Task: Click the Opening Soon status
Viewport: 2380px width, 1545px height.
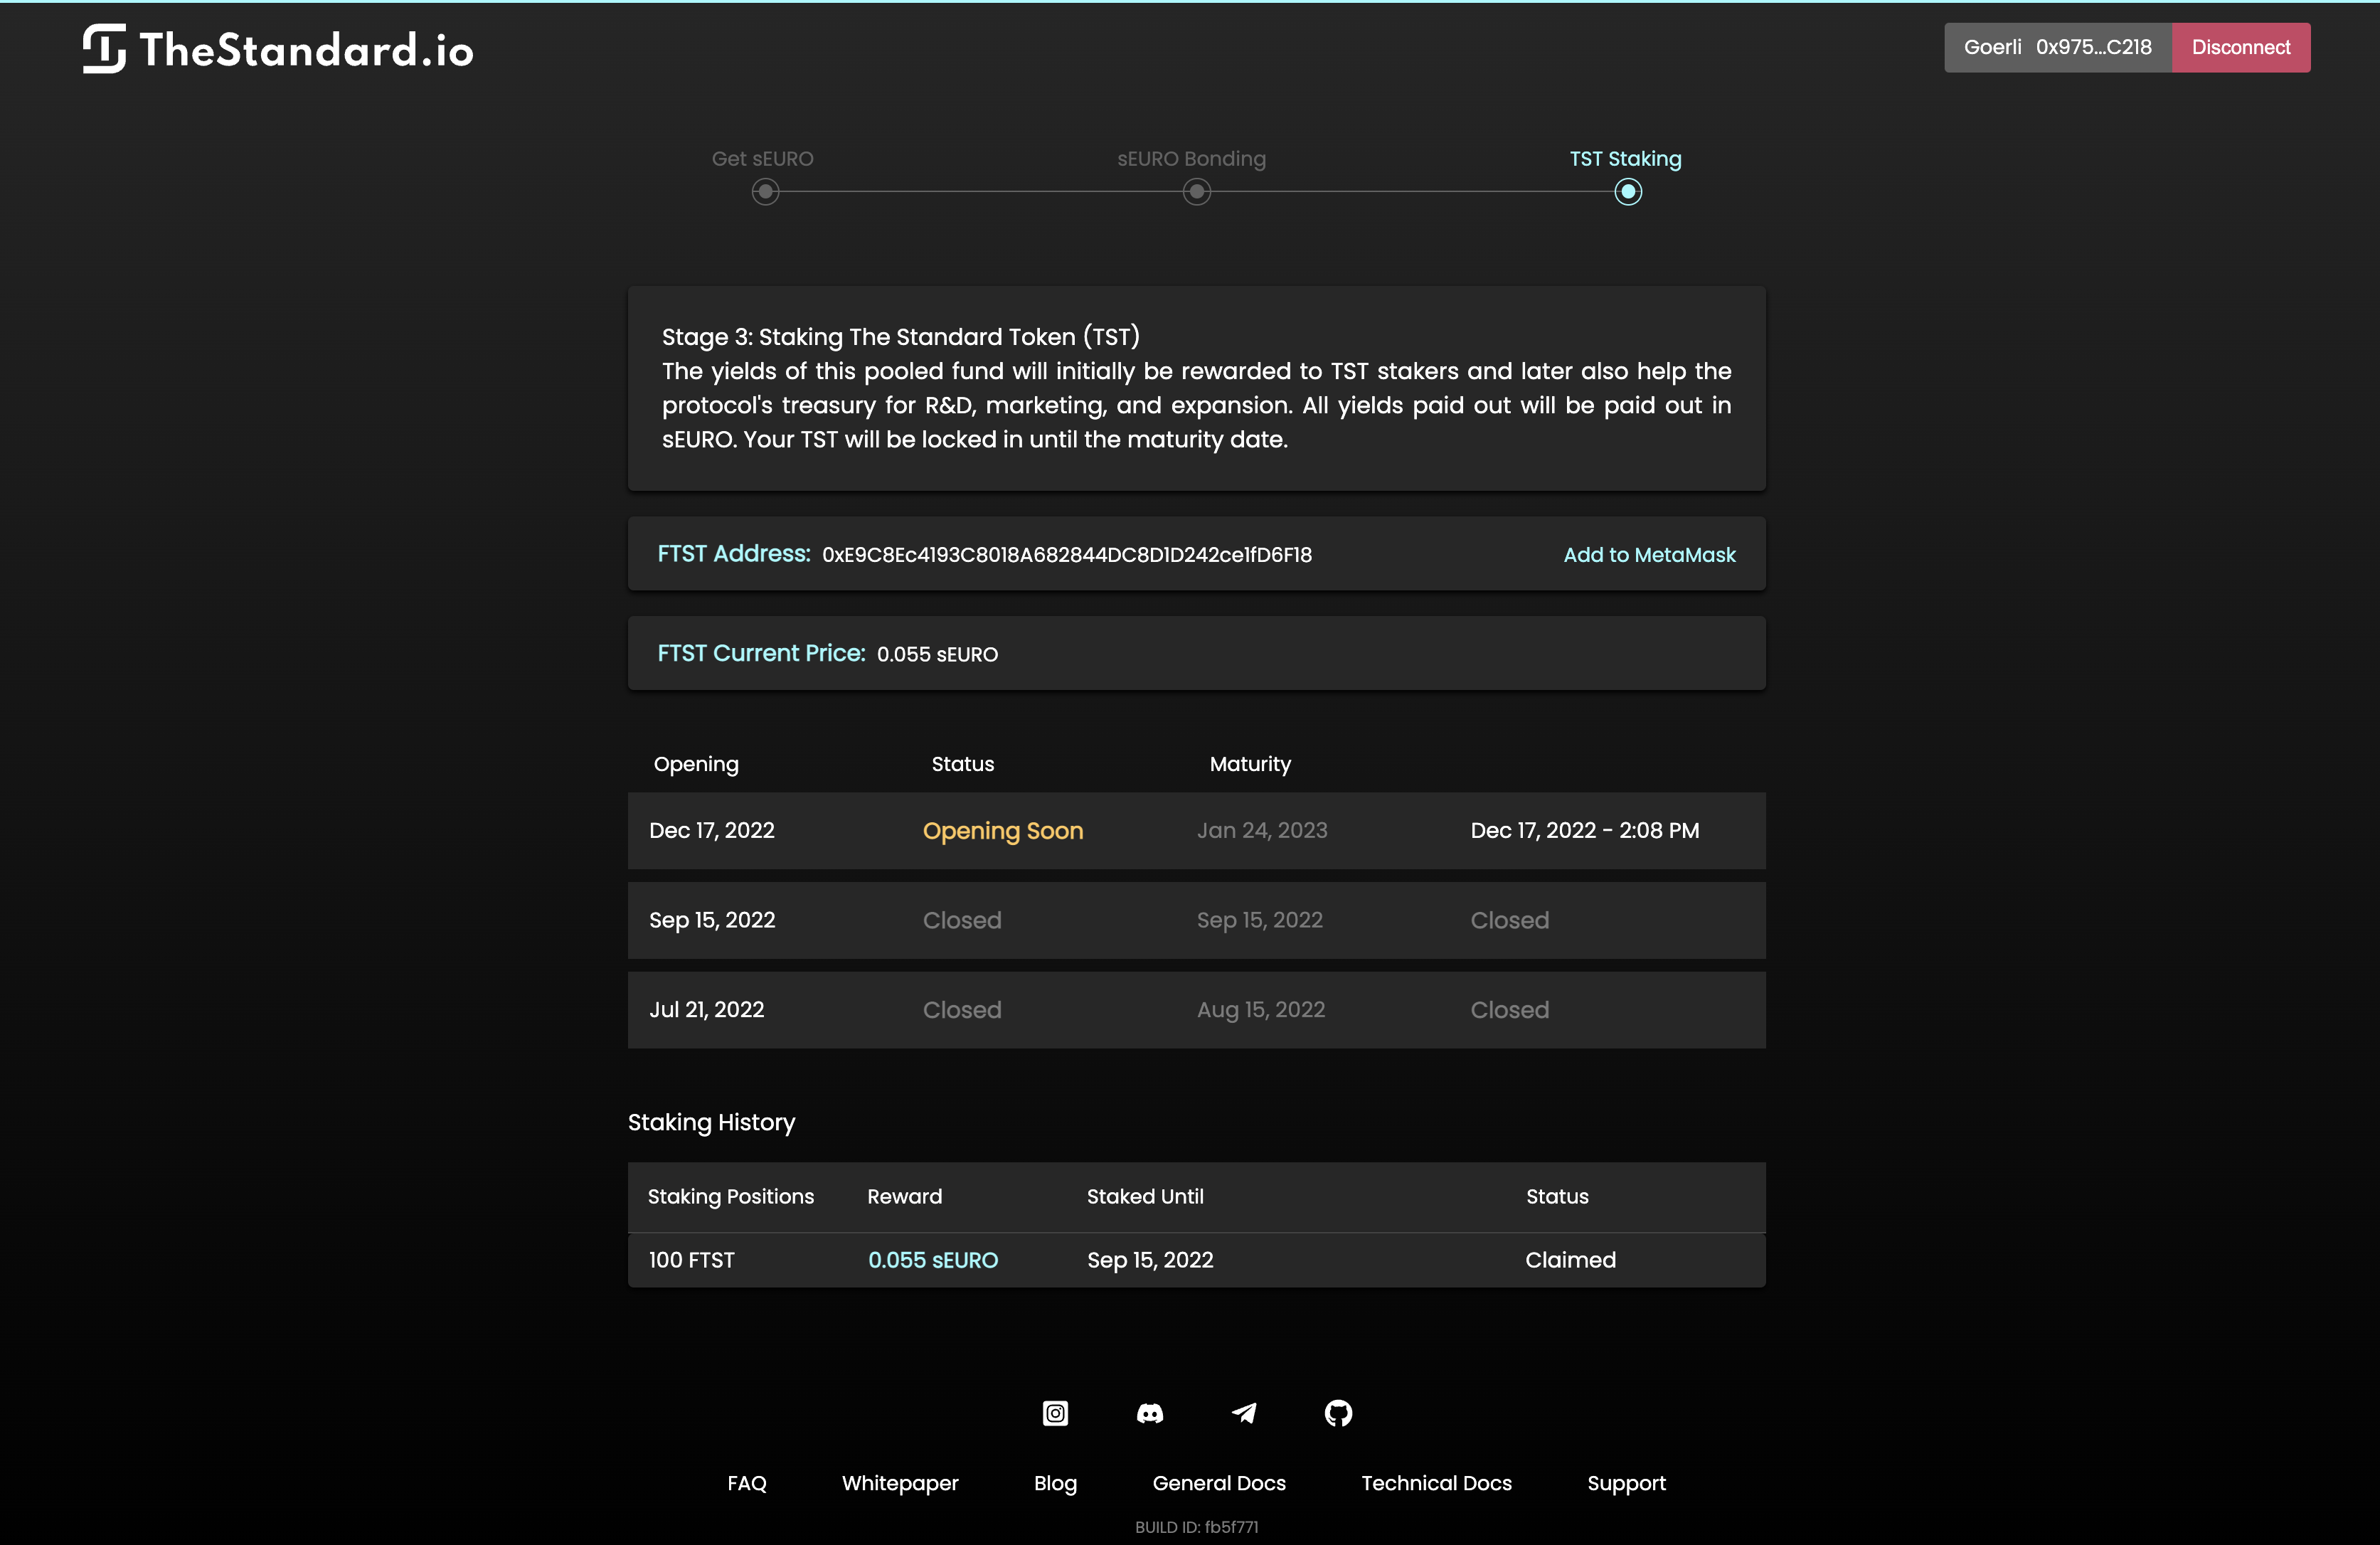Action: [1003, 831]
